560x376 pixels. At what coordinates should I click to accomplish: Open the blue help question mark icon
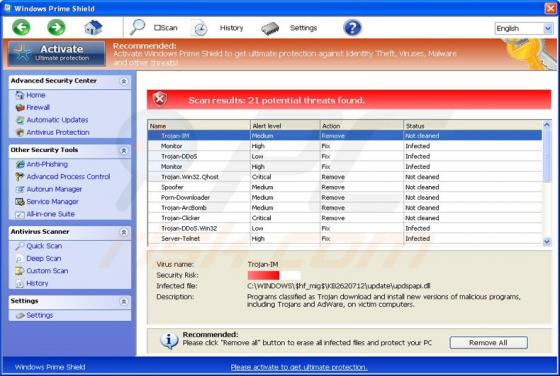coord(352,27)
